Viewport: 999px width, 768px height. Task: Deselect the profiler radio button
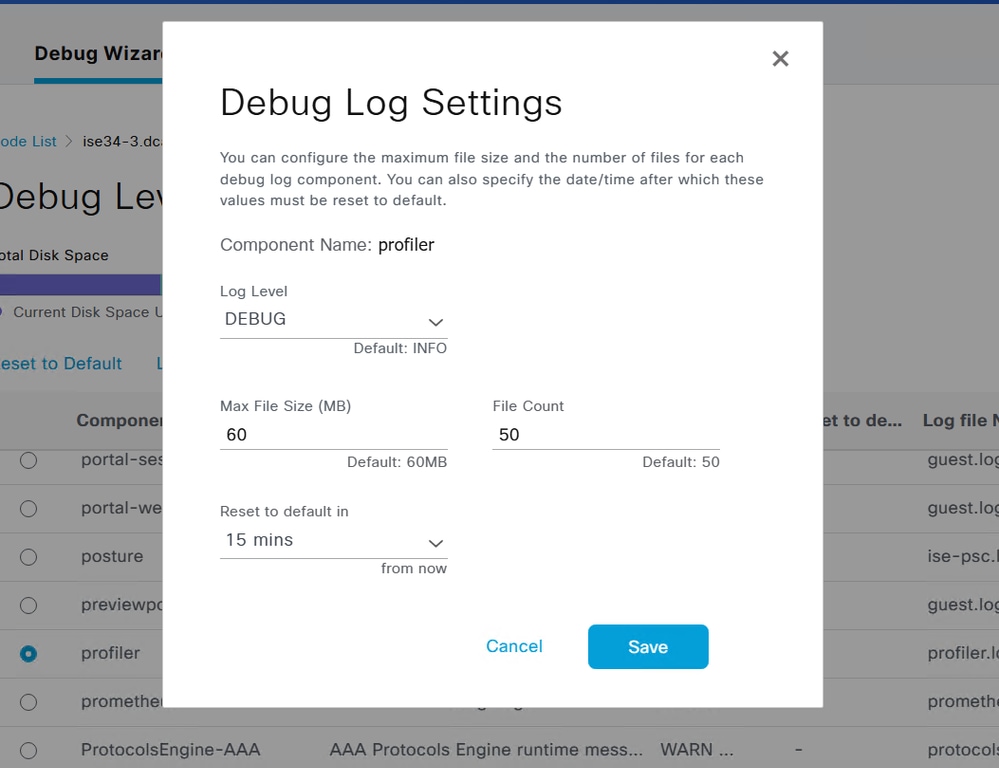[28, 653]
